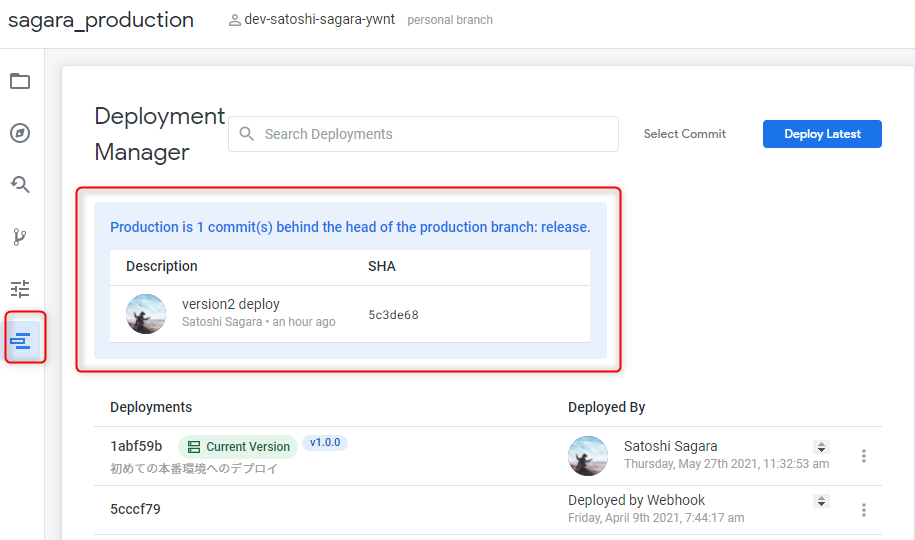Click the Friday, April 9th 2021 timestamp

pos(656,518)
